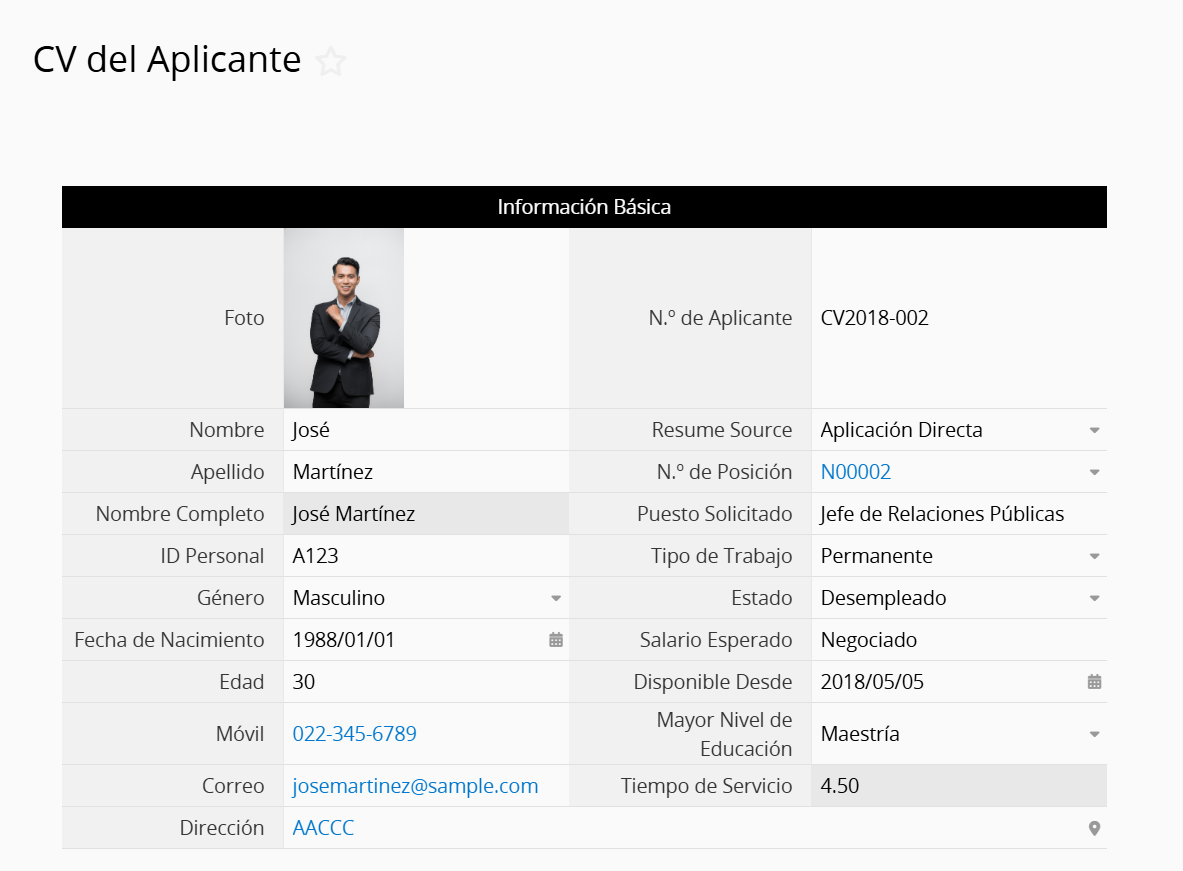Open the Disponible Desde calendar icon

[1094, 682]
